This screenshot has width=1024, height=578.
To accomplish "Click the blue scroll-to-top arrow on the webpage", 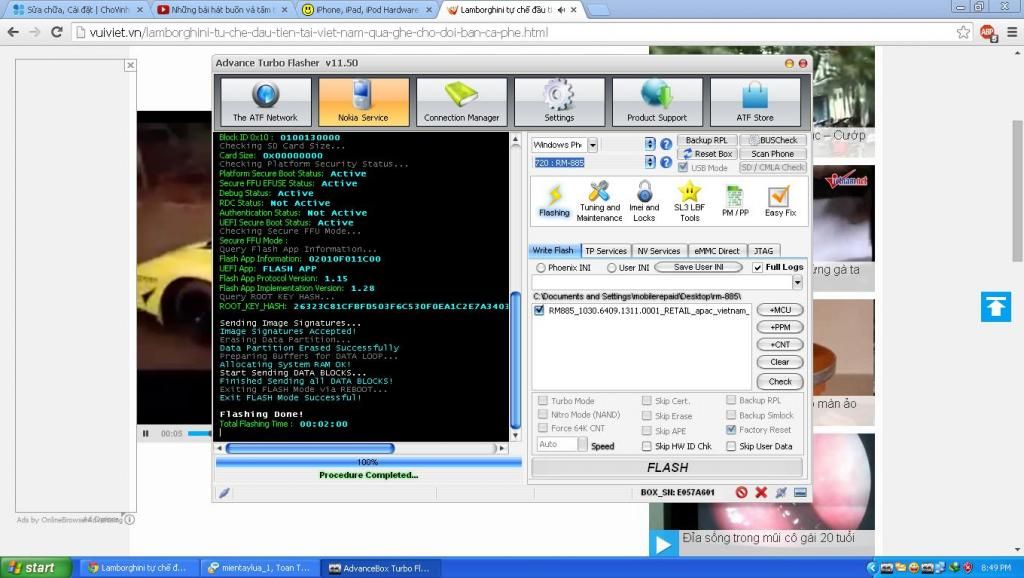I will tap(996, 306).
